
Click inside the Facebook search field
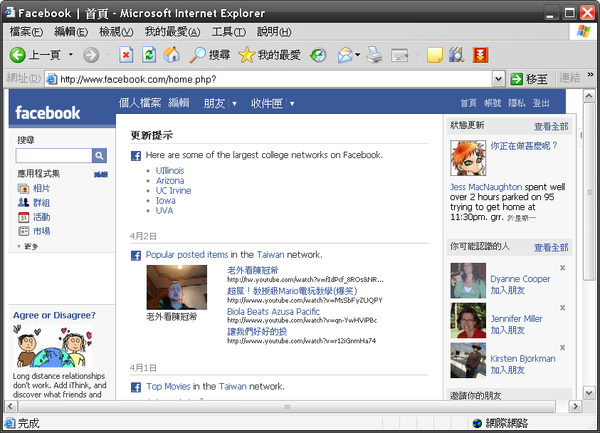(x=54, y=156)
